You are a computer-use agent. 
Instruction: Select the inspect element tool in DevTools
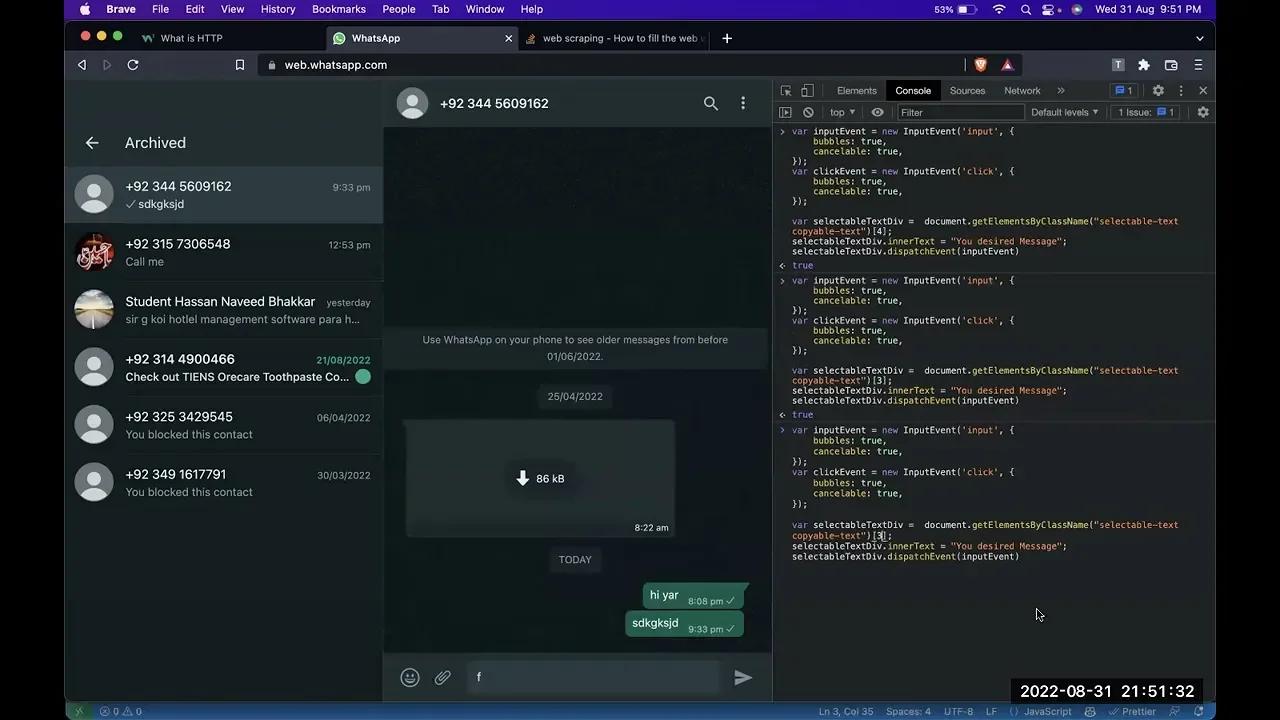tap(786, 90)
